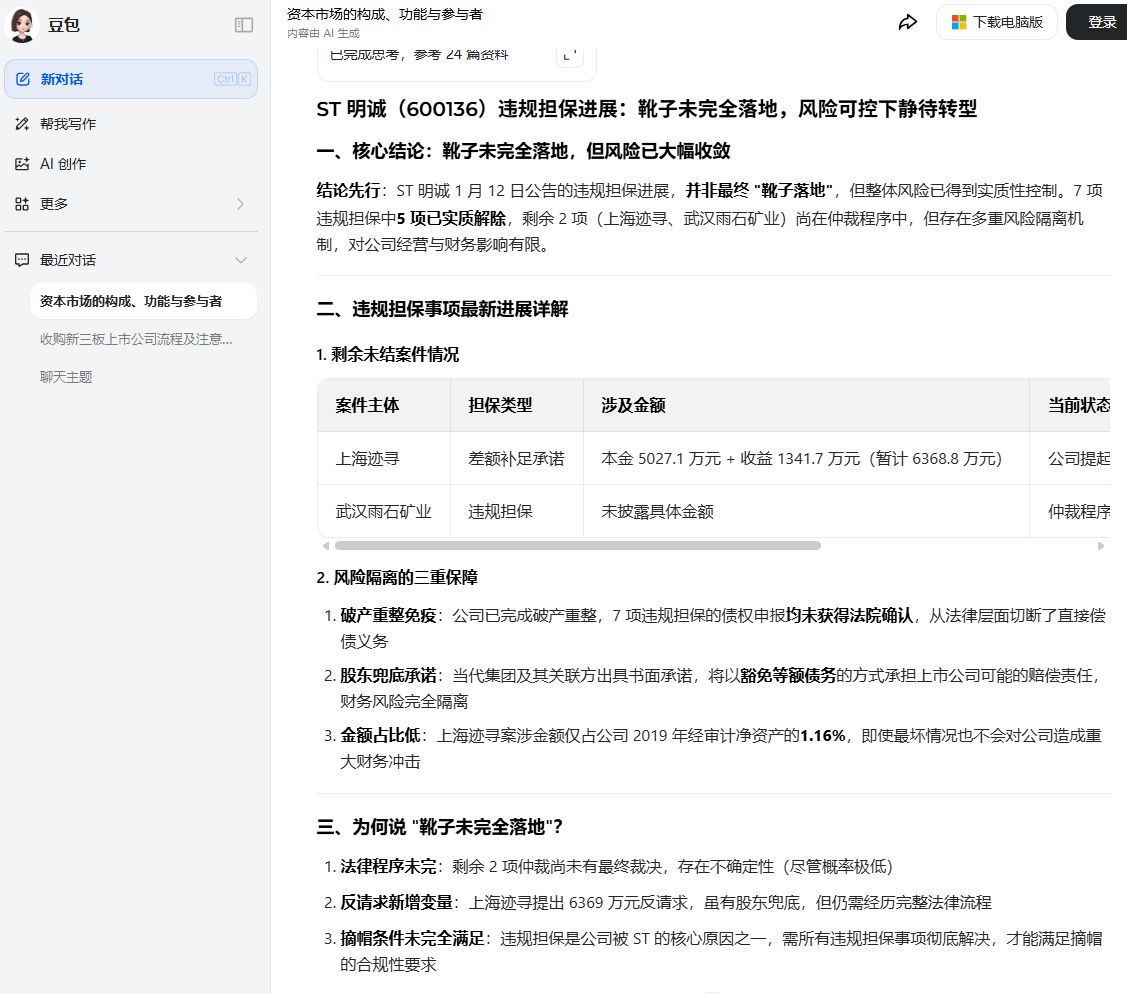1127x994 pixels.
Task: Click the 当前状态 column header
Action: (1070, 405)
